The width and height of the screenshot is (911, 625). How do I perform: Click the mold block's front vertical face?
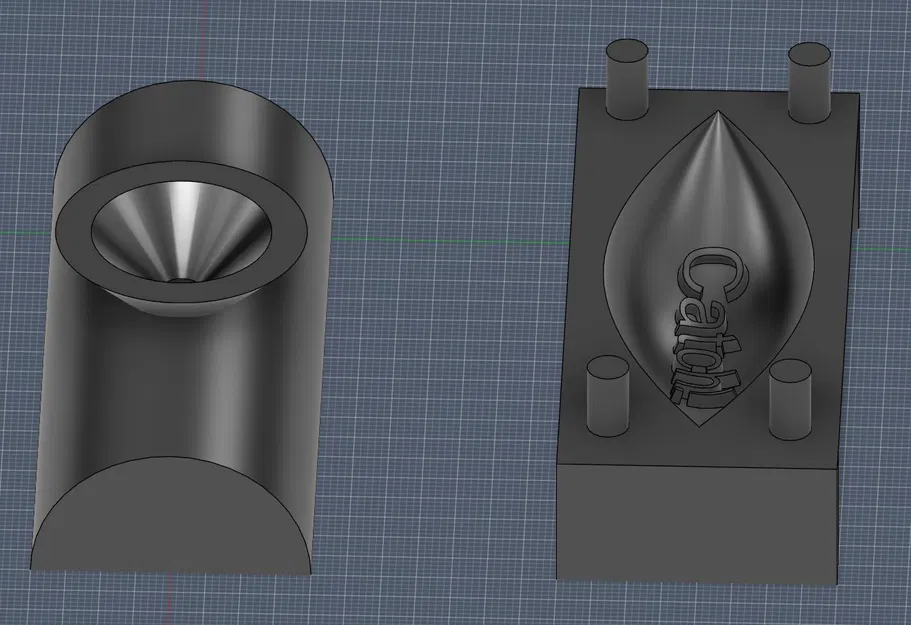pyautogui.click(x=697, y=523)
